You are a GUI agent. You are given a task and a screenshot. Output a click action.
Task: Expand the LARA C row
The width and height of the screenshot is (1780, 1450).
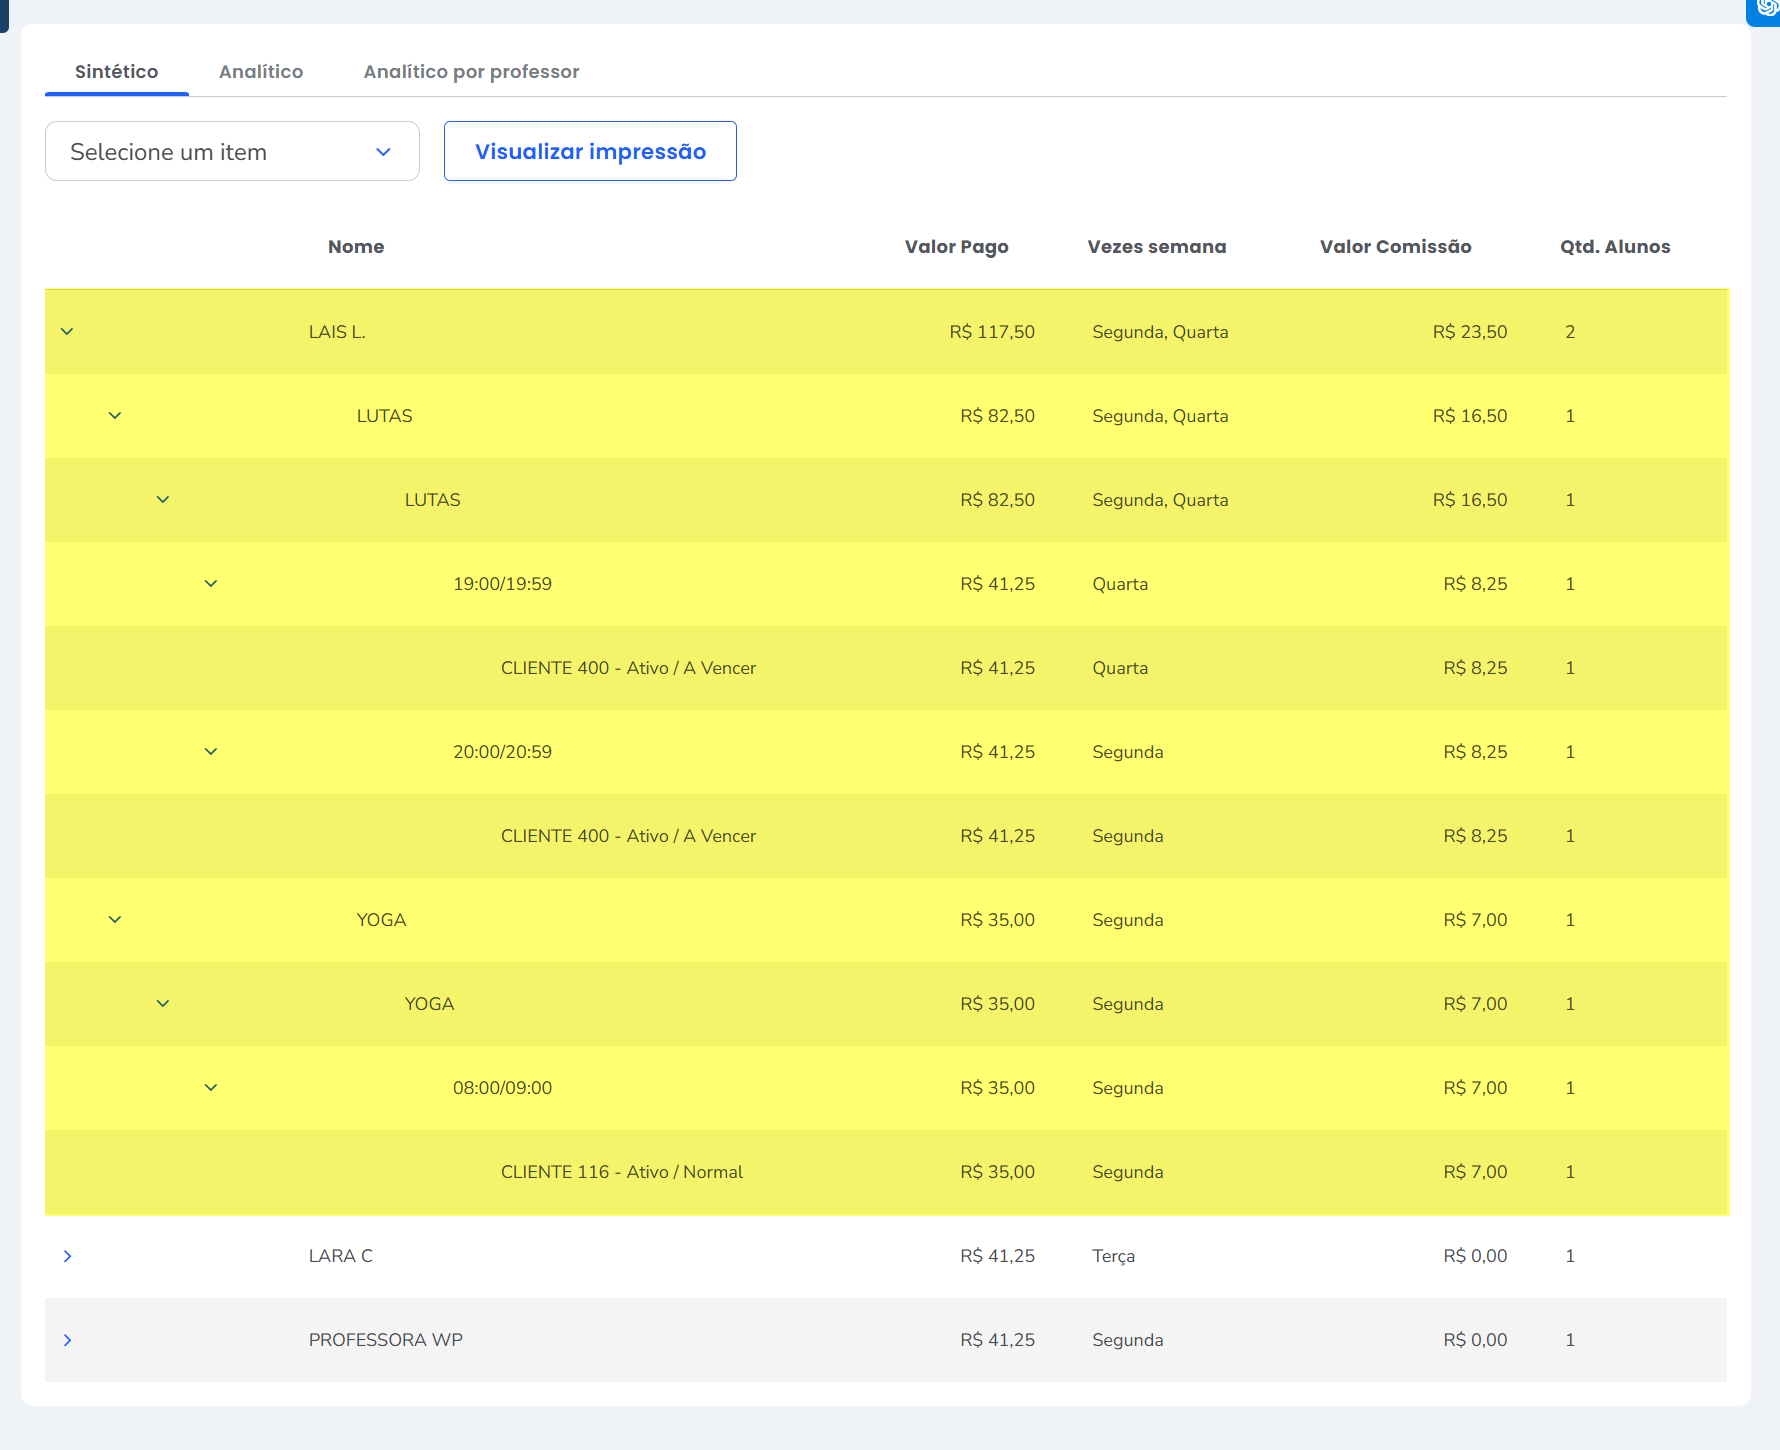(x=67, y=1256)
